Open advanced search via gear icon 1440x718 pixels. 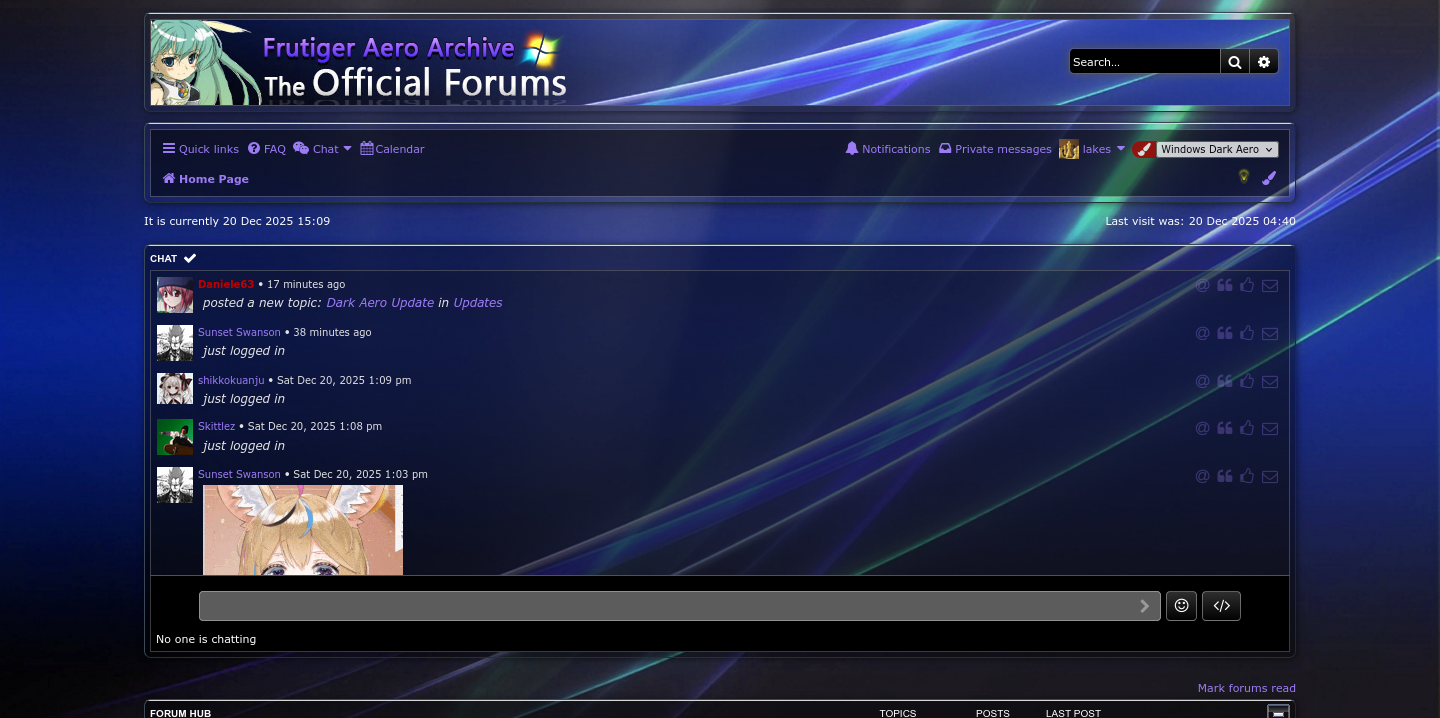tap(1264, 62)
